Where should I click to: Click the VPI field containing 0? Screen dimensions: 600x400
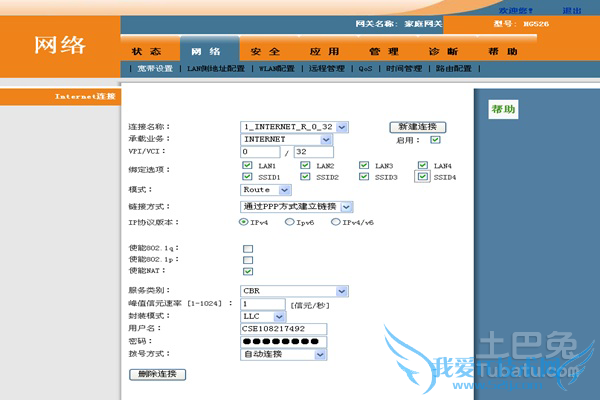[260, 152]
